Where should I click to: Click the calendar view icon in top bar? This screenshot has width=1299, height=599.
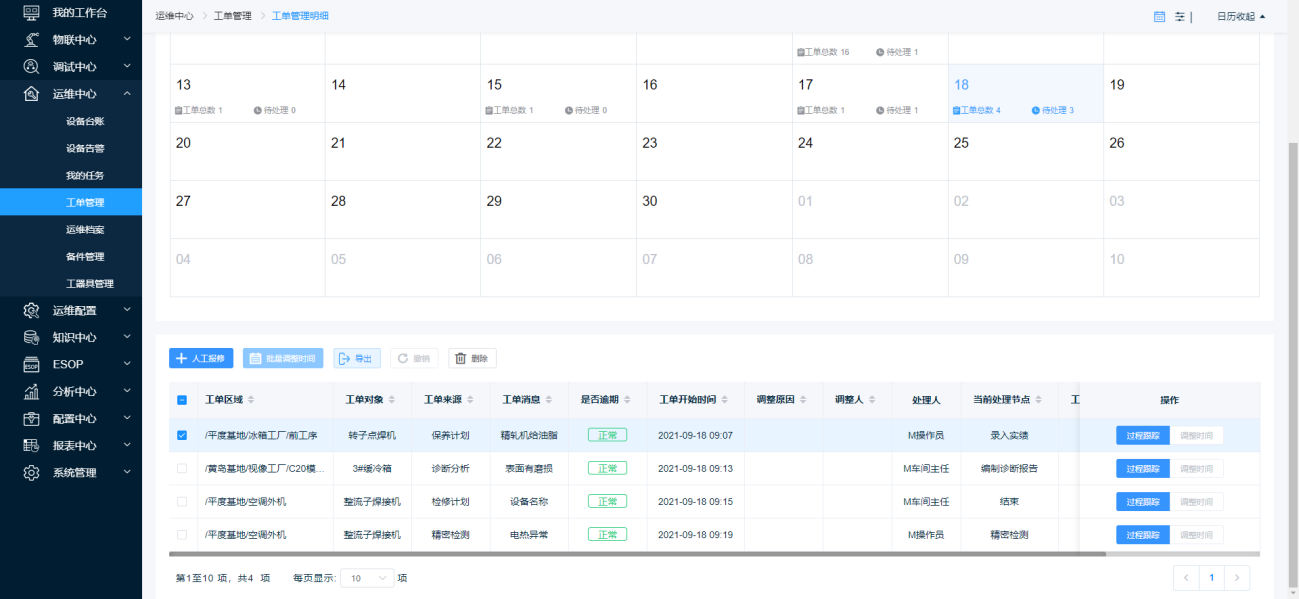click(x=1159, y=16)
